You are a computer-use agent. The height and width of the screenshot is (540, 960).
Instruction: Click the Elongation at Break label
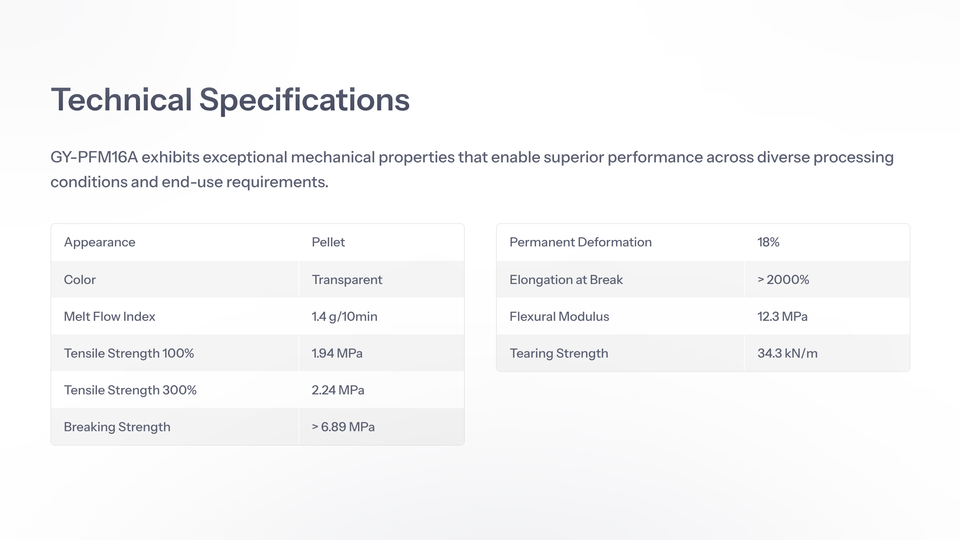[x=566, y=280]
